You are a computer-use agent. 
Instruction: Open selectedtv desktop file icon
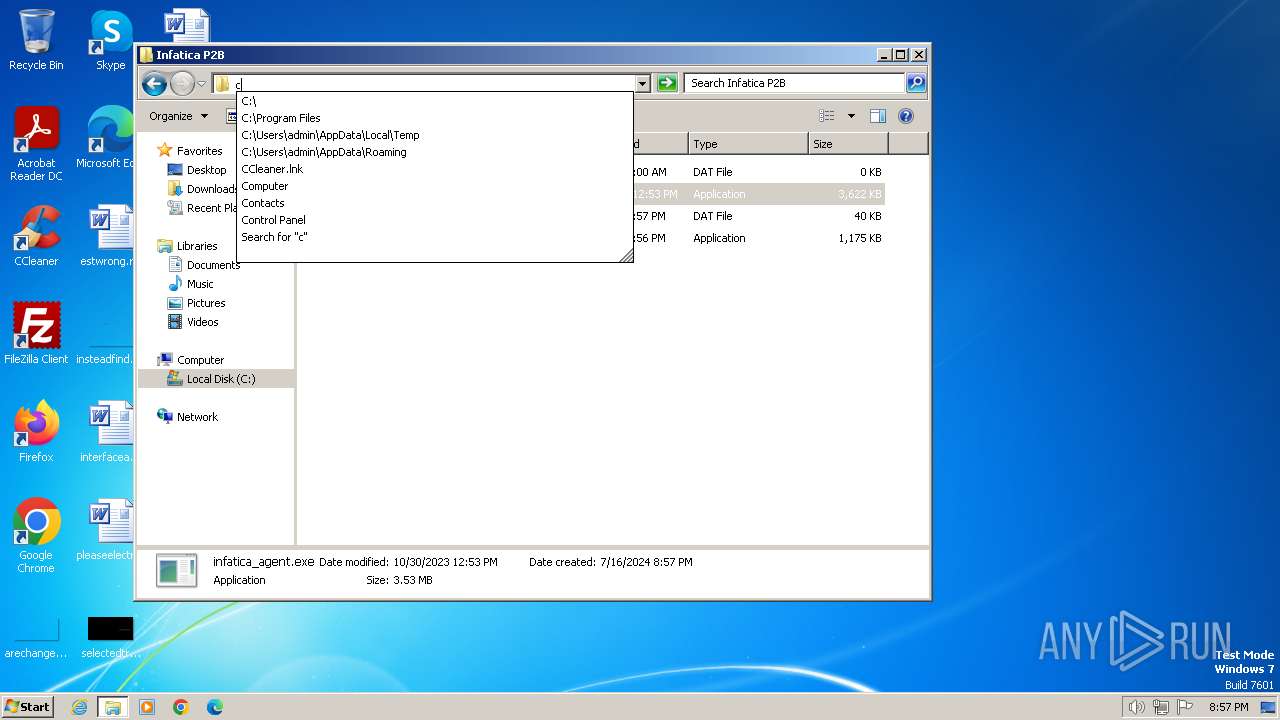110,637
